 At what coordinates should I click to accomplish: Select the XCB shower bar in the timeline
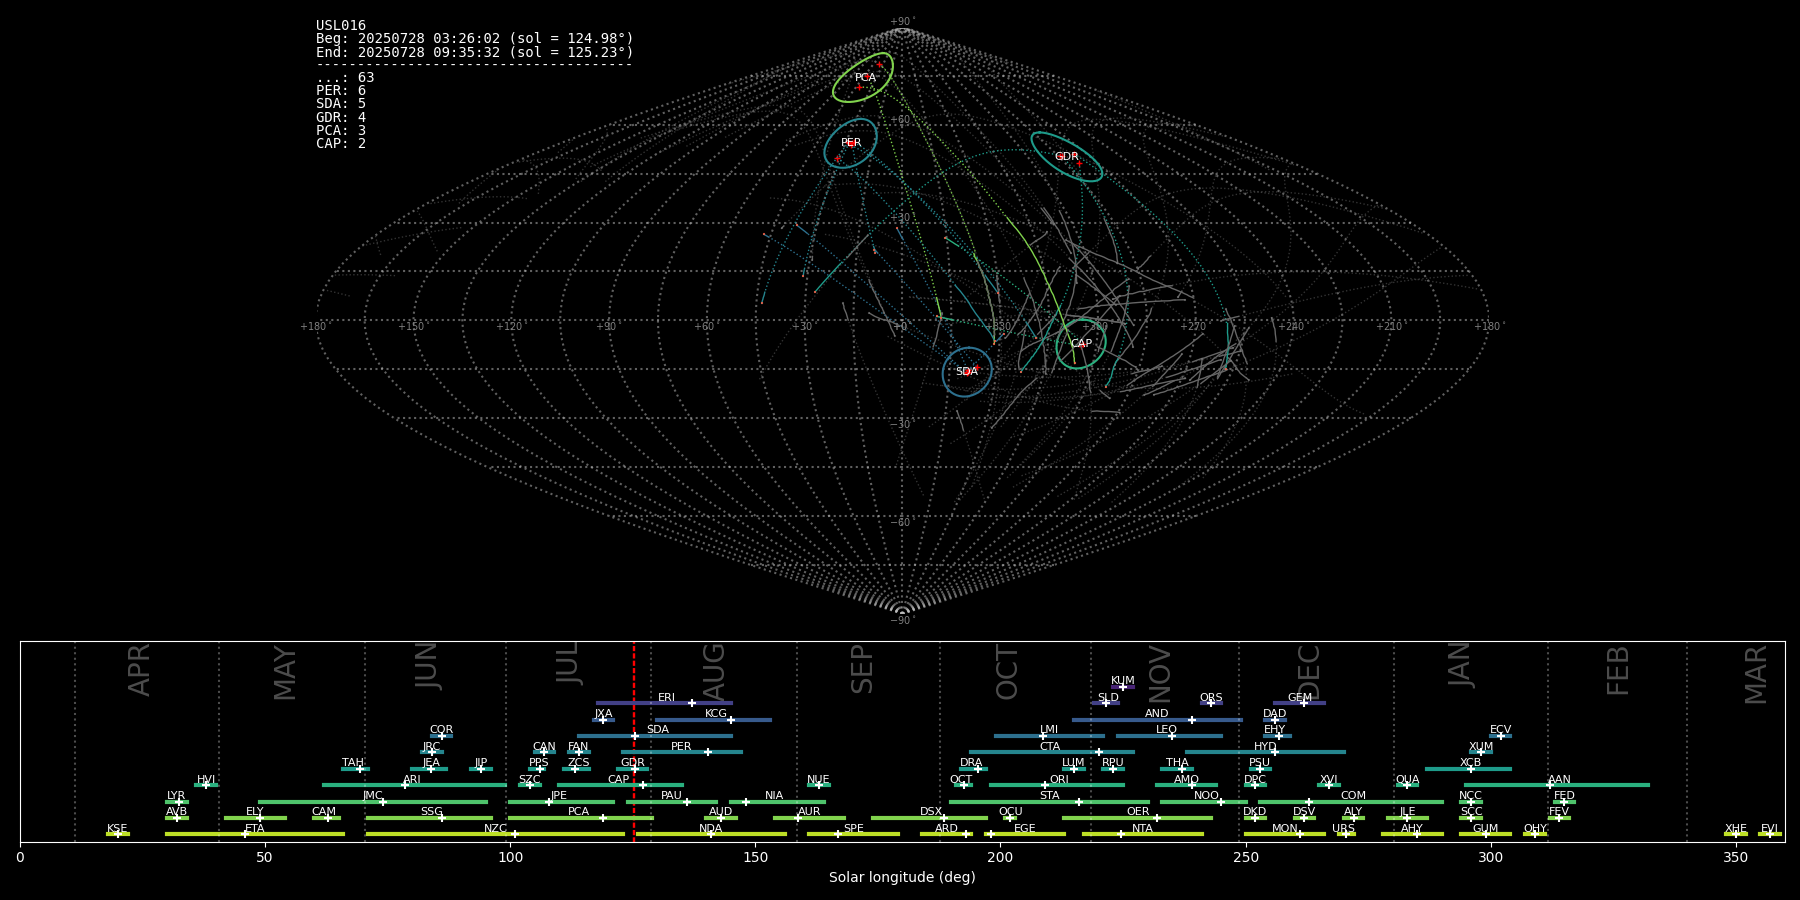[1468, 769]
